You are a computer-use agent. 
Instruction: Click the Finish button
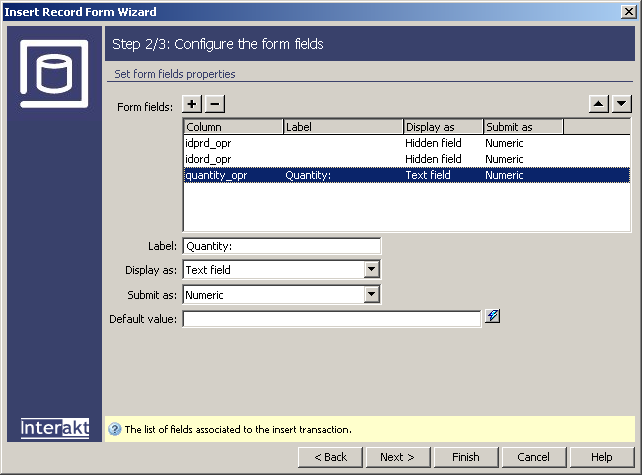click(465, 457)
